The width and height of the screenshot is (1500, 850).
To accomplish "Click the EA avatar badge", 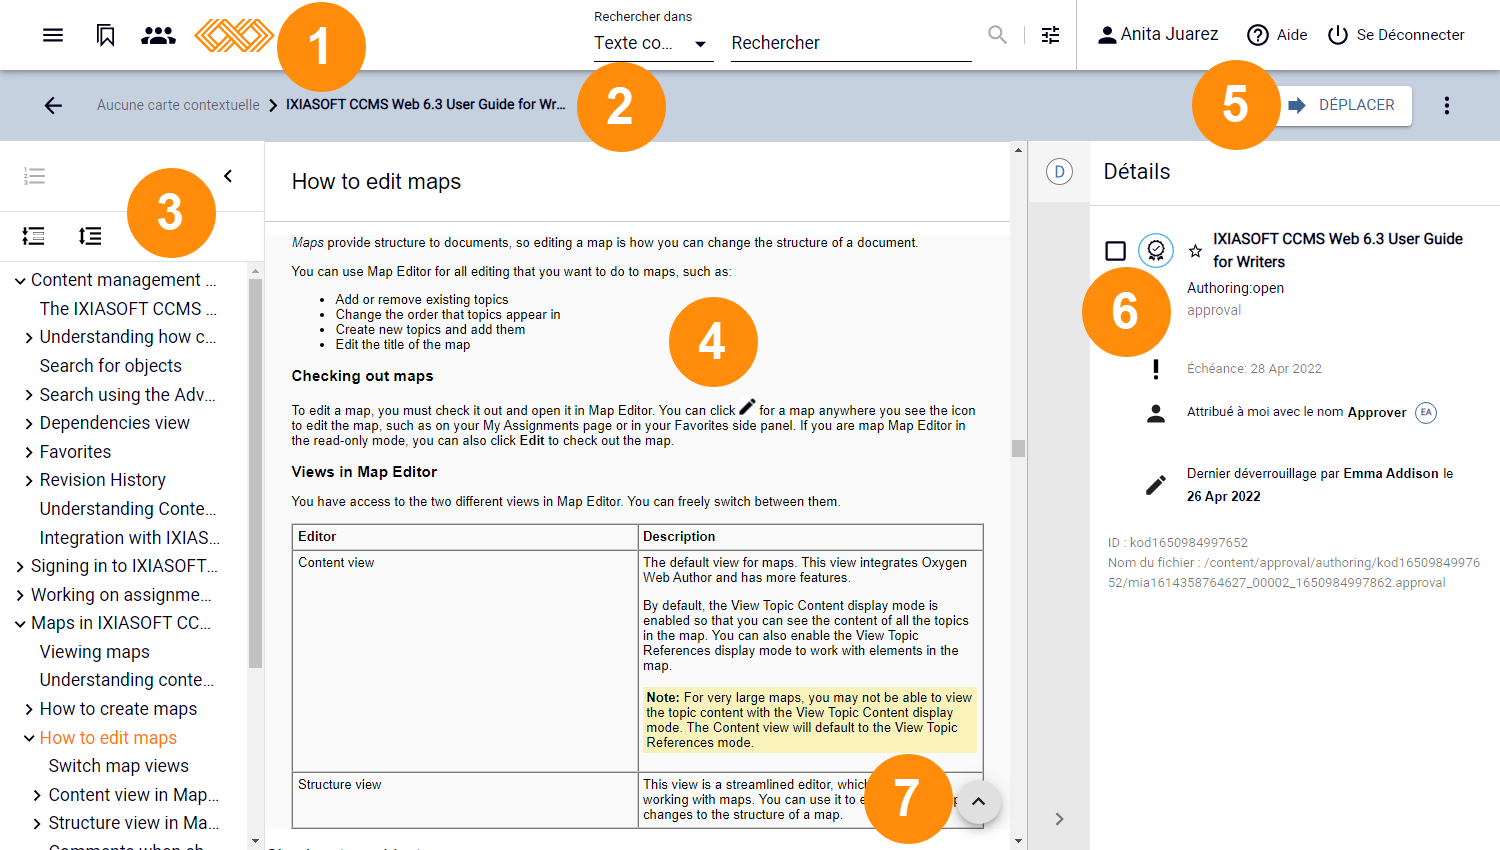I will [1426, 412].
